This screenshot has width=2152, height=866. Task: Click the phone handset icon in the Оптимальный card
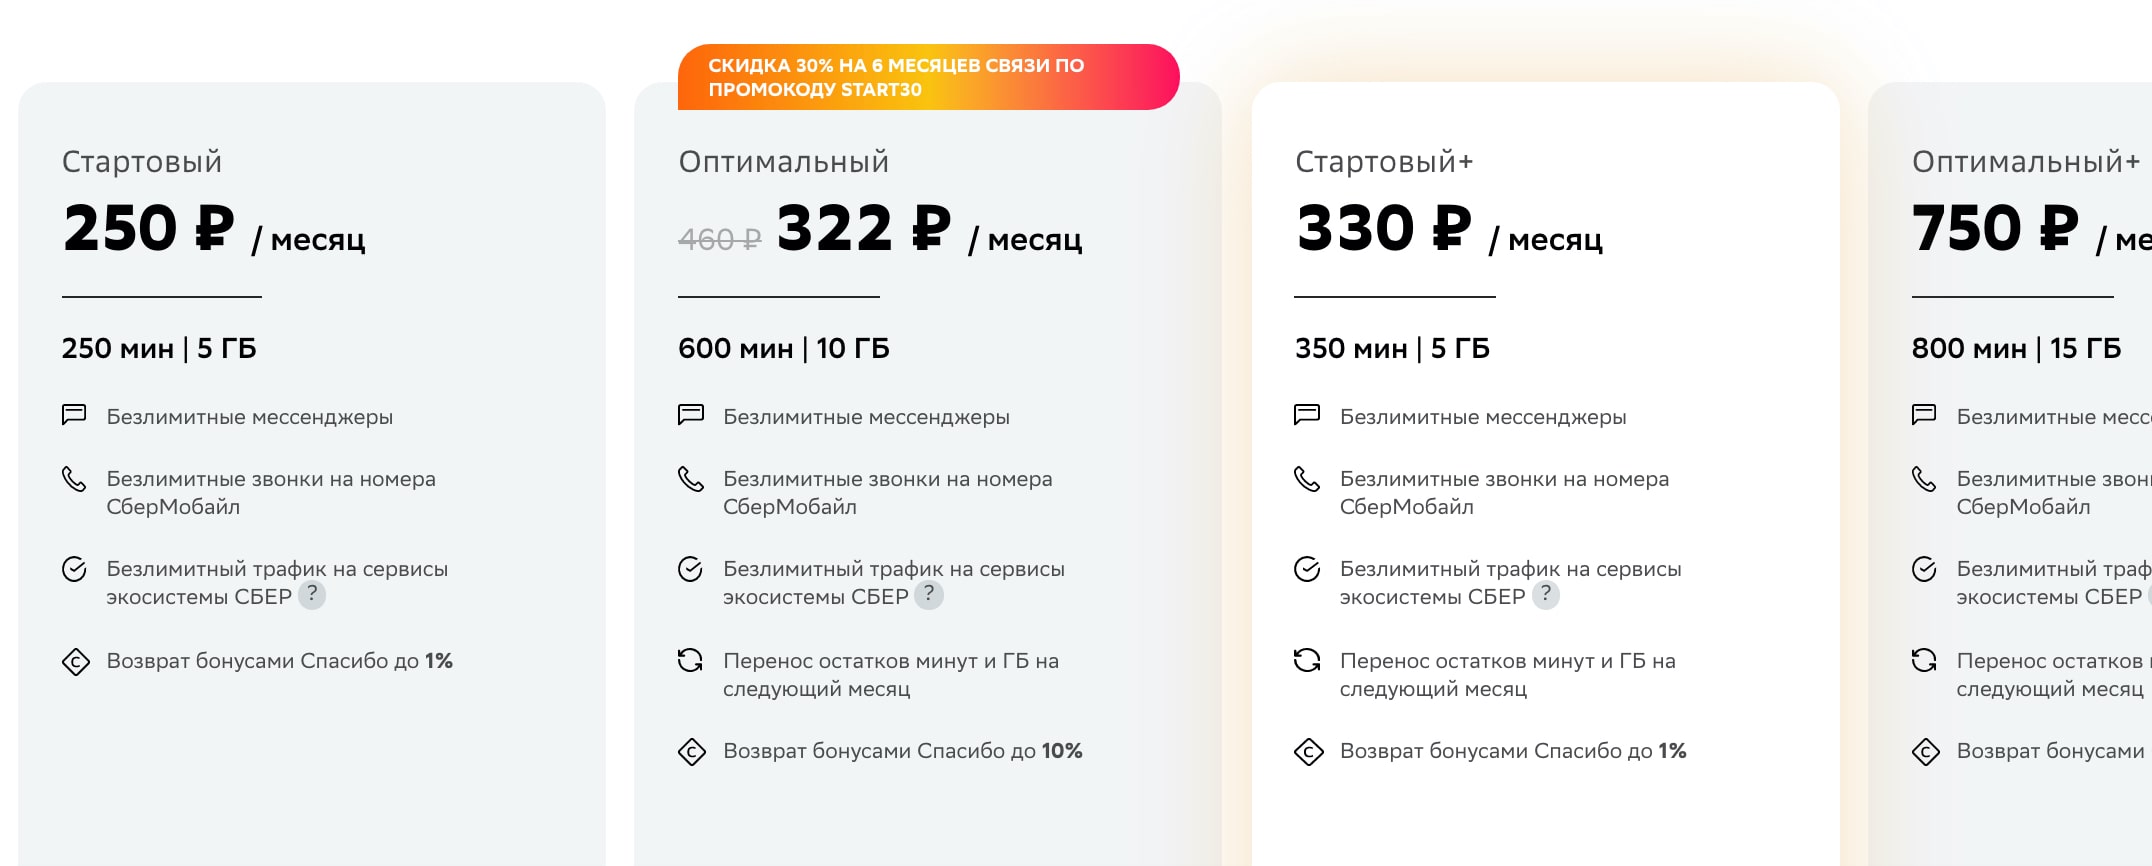(x=691, y=479)
